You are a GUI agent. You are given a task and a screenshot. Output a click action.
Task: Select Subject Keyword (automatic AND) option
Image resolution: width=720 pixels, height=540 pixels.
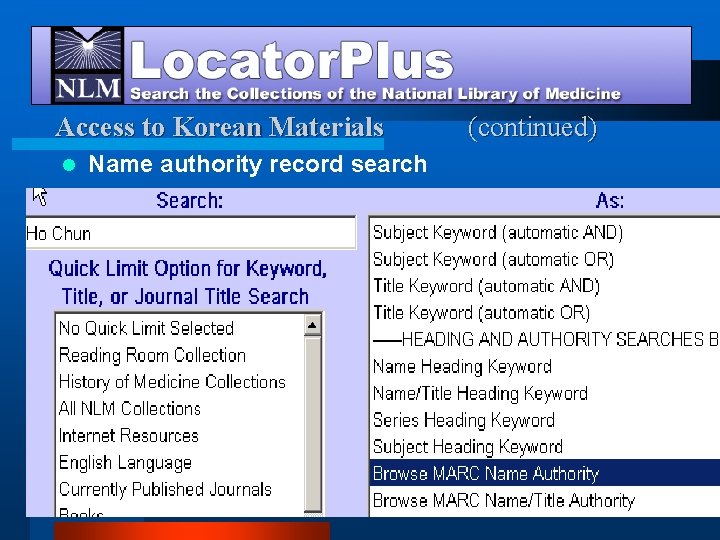pyautogui.click(x=545, y=232)
